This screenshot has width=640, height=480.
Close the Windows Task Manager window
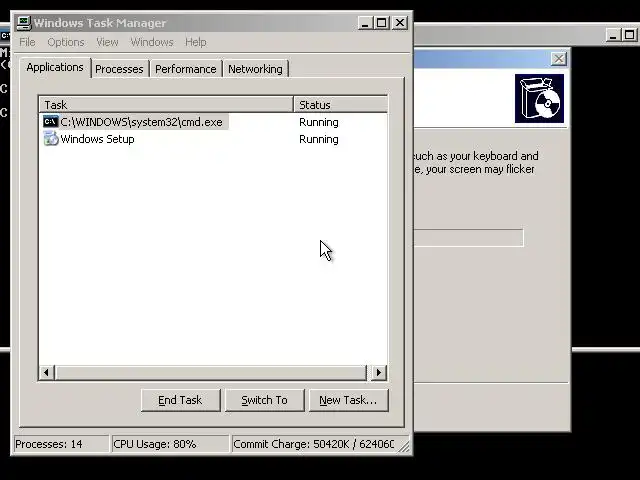(400, 23)
